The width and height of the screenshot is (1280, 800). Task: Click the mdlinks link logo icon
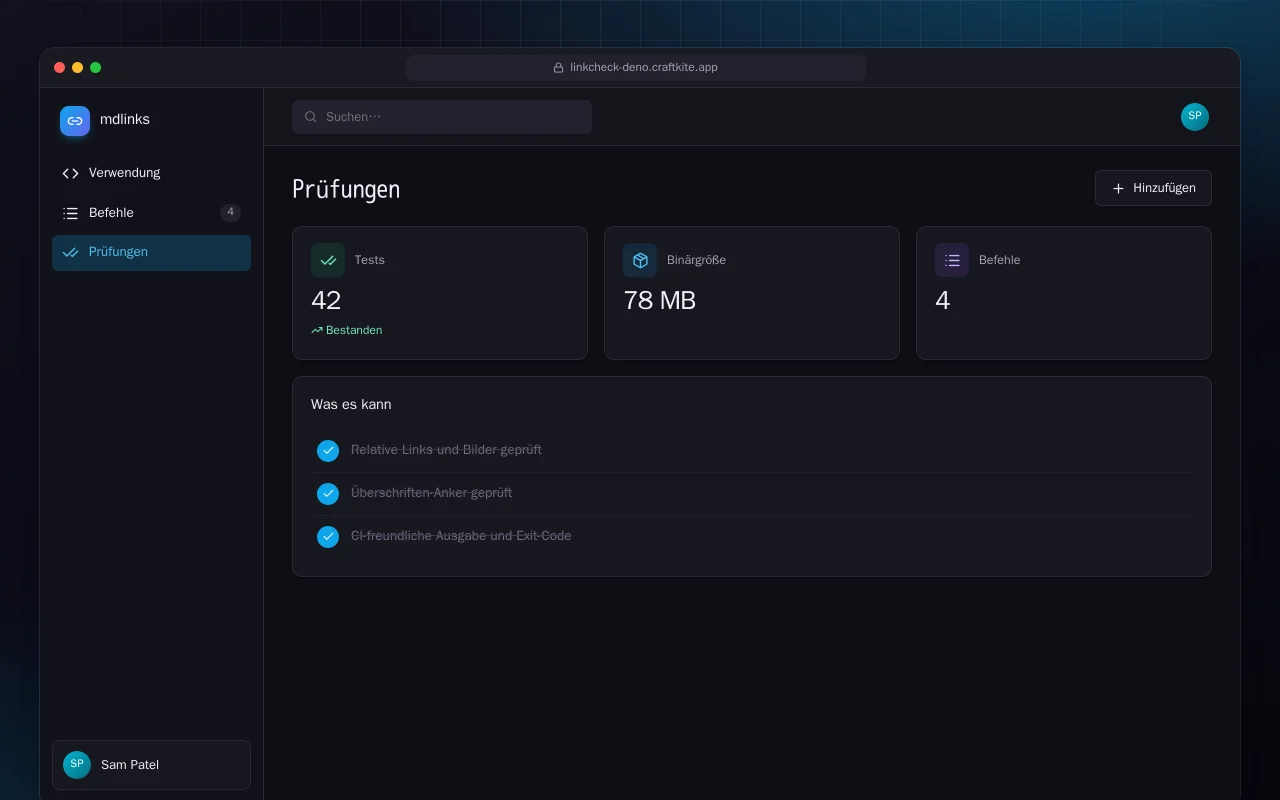pos(75,121)
